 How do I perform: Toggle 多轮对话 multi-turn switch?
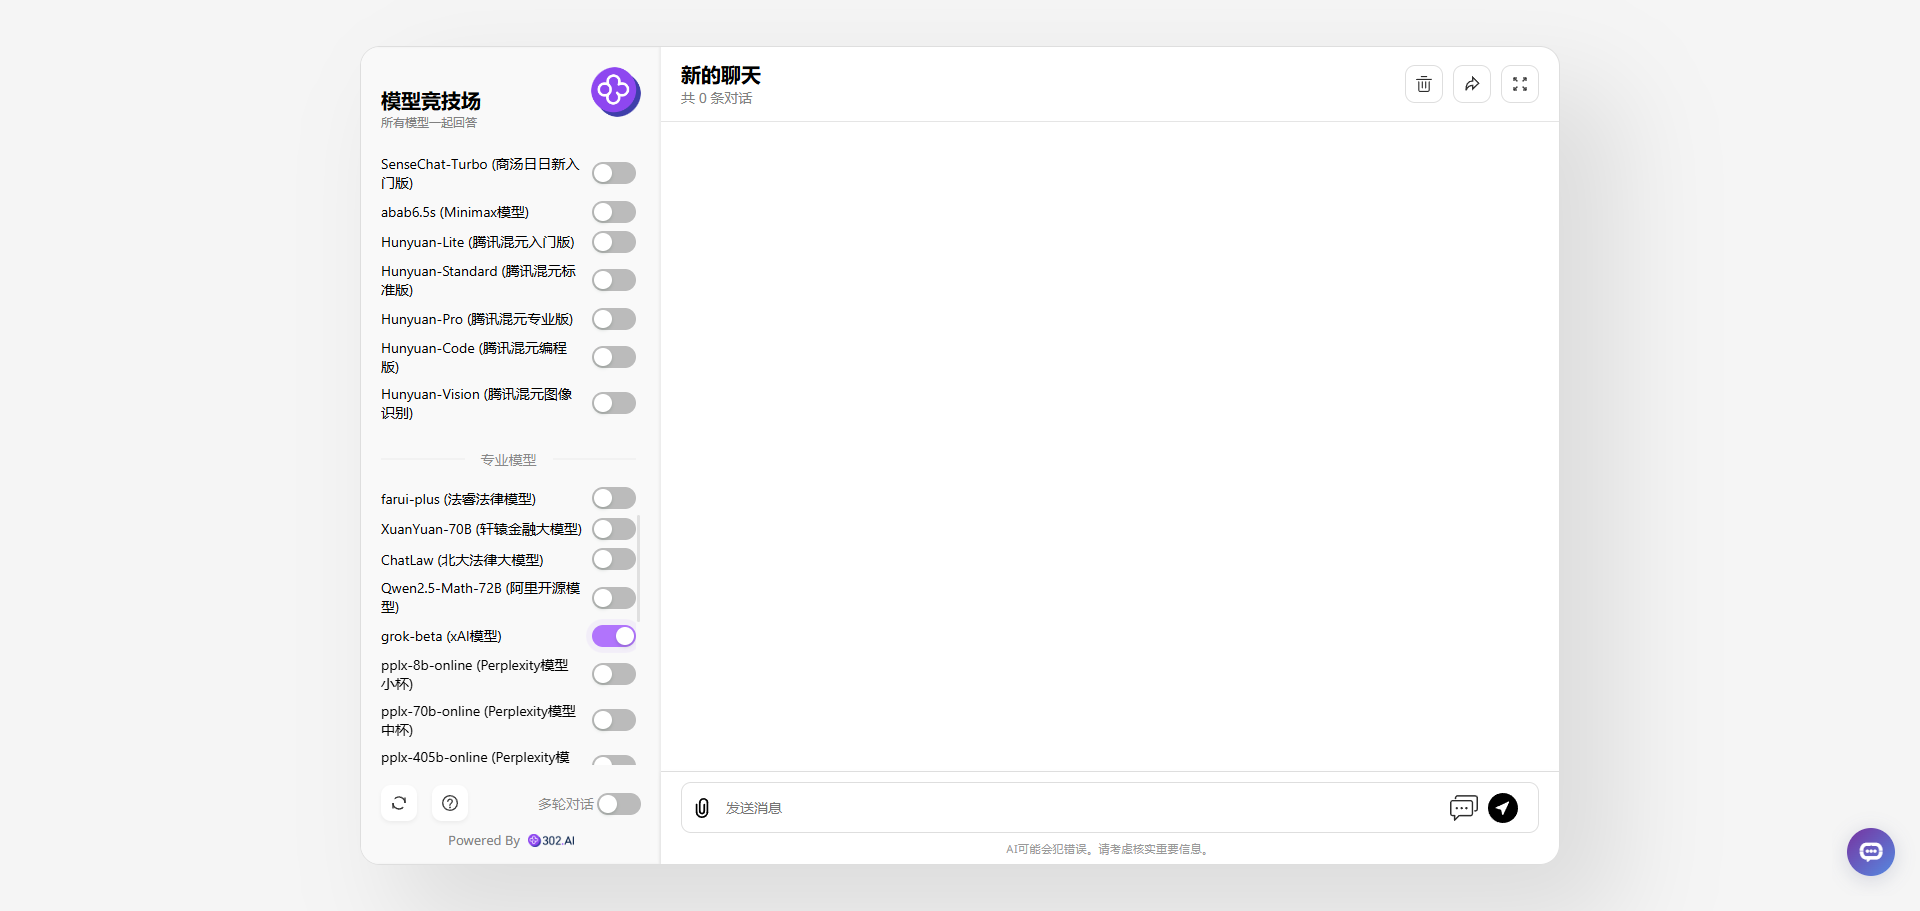619,804
